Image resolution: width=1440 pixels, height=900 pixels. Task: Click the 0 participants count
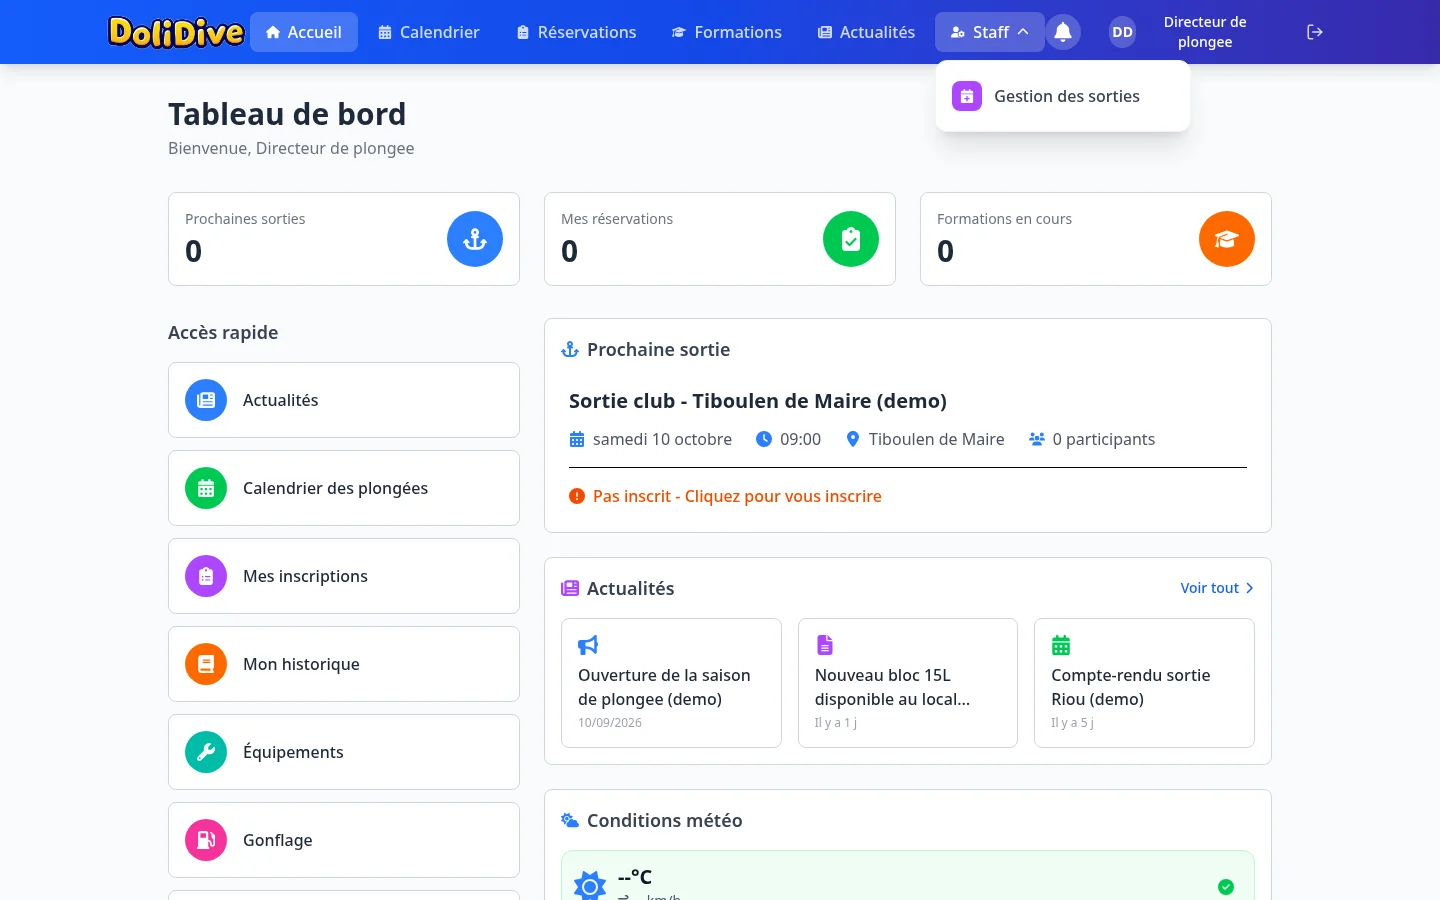1103,439
